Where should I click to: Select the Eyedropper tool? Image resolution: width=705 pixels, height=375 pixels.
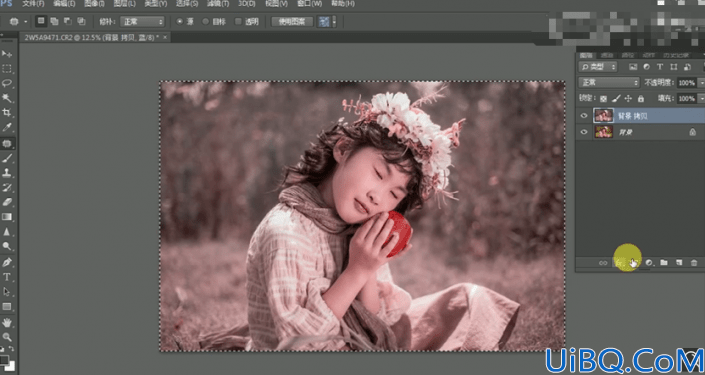tap(7, 128)
